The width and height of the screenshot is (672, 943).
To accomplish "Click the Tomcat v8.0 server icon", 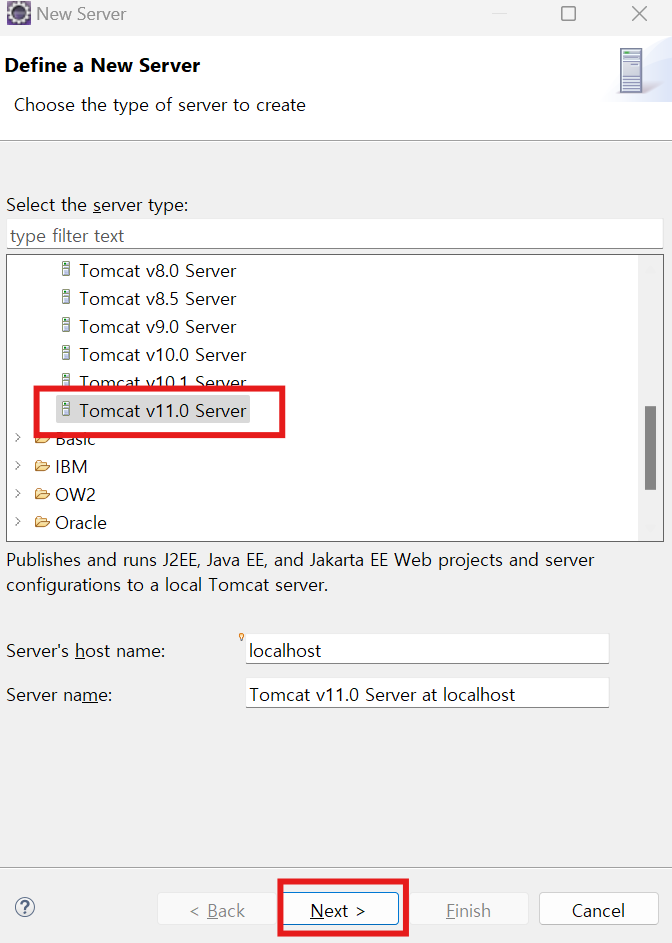I will tap(66, 269).
